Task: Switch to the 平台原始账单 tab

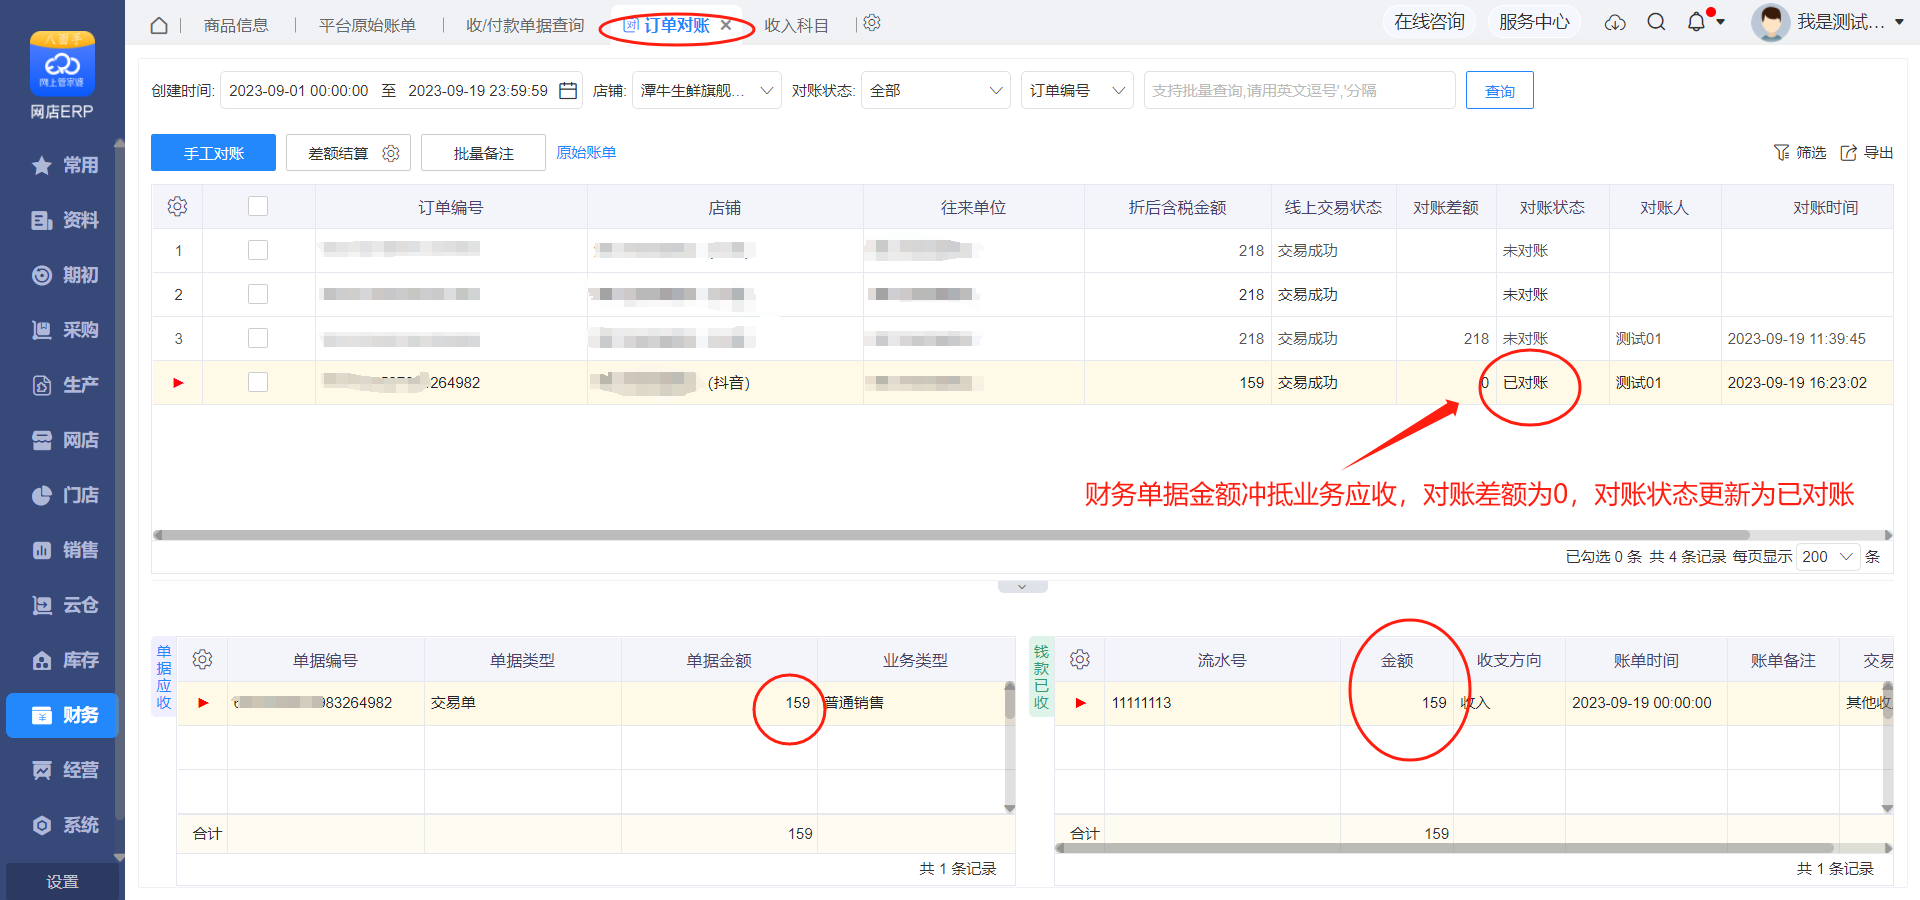Action: tap(367, 25)
